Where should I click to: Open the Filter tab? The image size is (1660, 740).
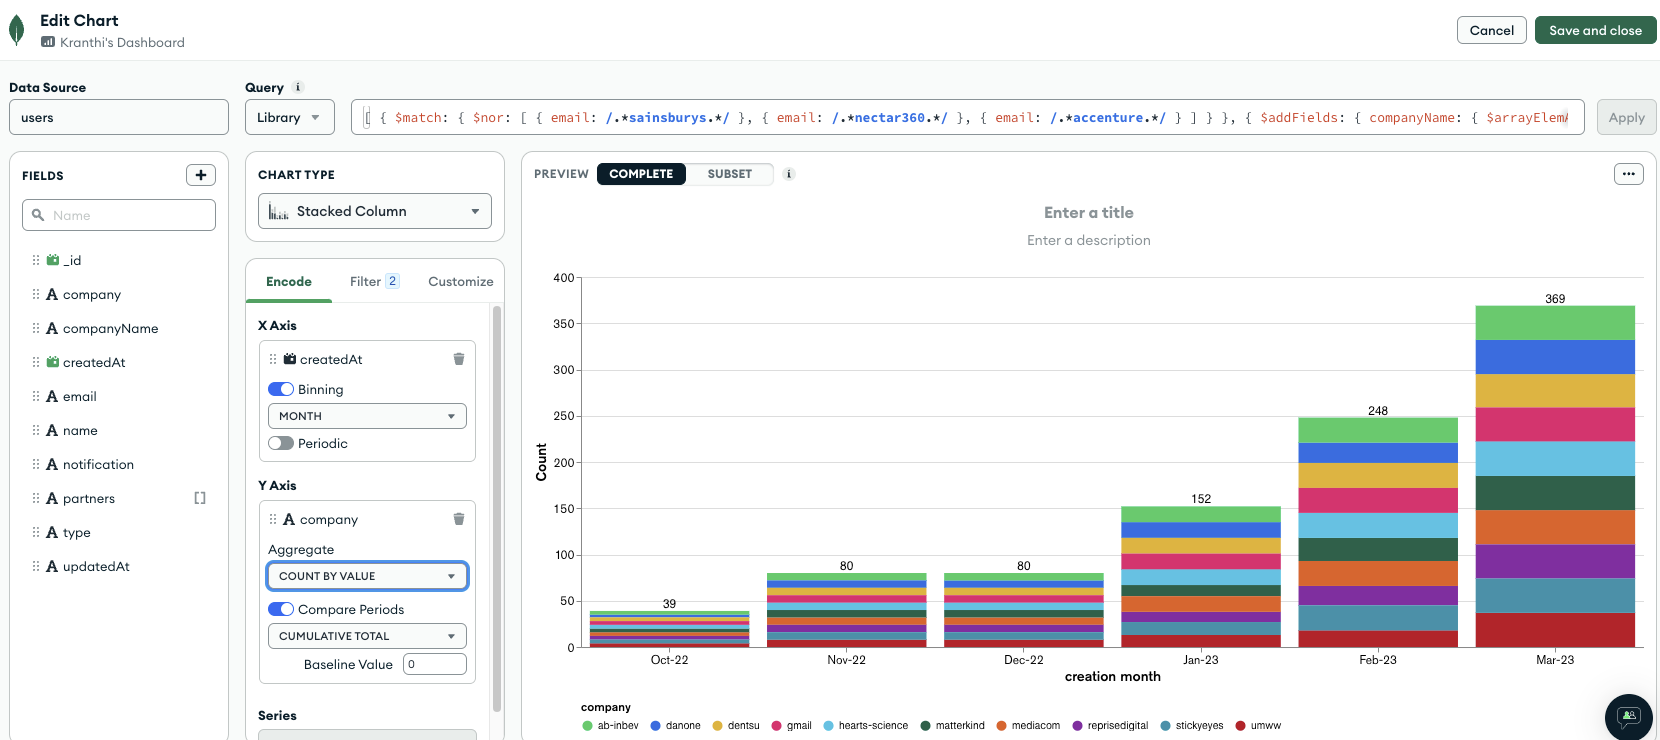coord(373,281)
